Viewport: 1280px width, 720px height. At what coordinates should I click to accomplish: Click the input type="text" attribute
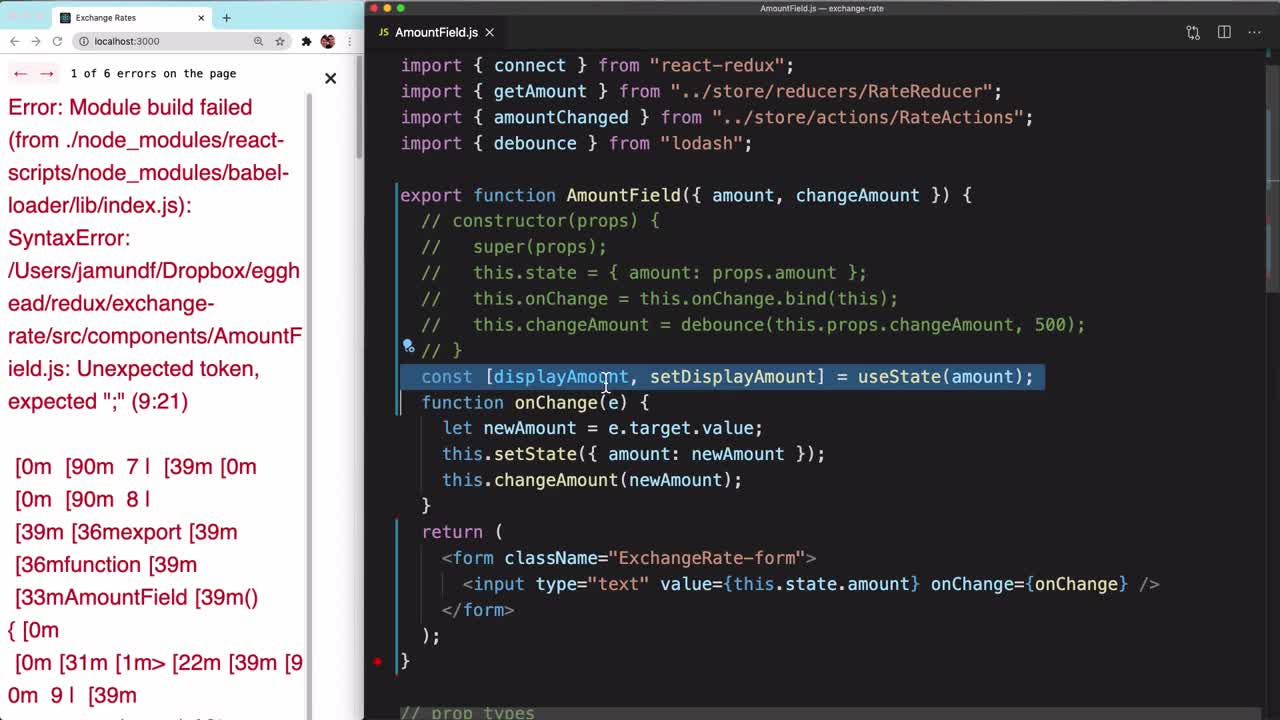coord(592,584)
